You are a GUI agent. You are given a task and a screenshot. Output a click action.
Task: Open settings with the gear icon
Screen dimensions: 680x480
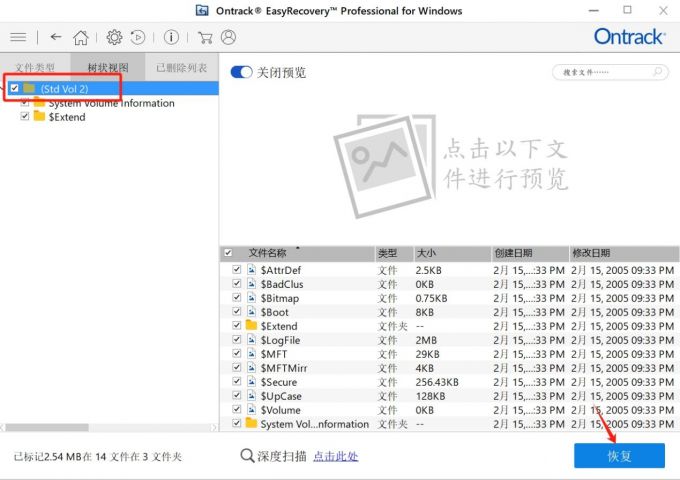[x=114, y=37]
